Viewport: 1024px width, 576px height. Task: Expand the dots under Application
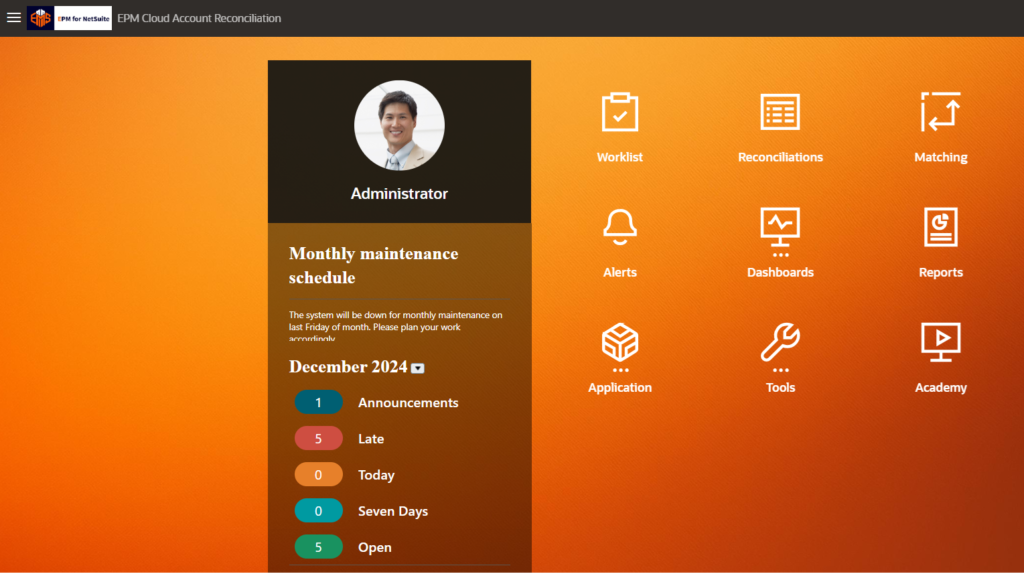pos(620,371)
